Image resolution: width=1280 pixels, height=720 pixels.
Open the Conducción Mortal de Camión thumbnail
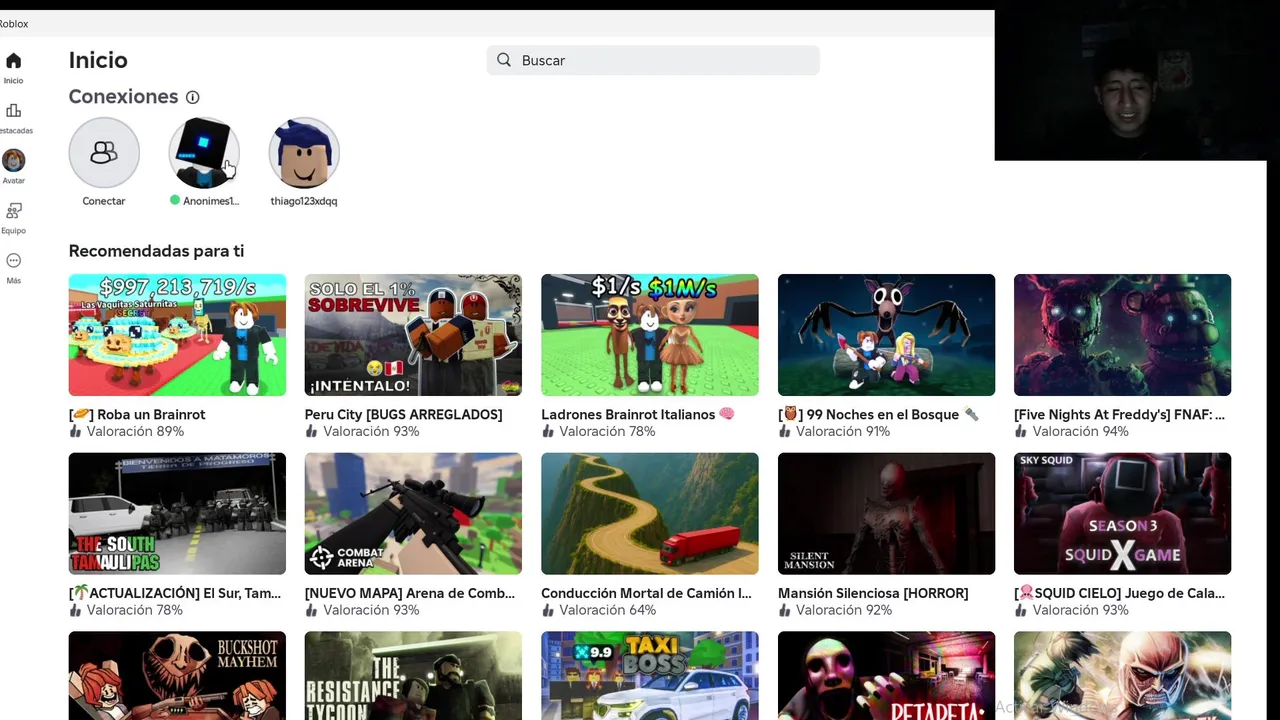click(650, 514)
